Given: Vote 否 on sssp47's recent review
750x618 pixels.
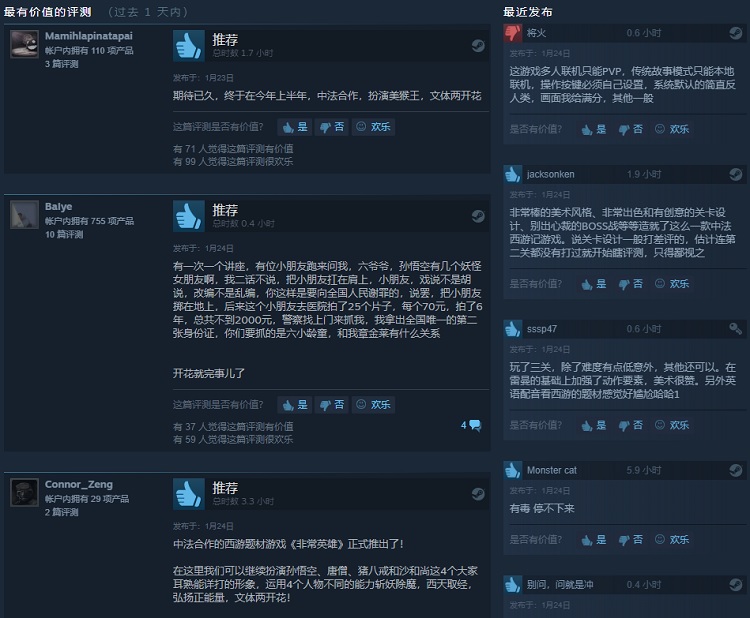Looking at the screenshot, I should click(630, 425).
